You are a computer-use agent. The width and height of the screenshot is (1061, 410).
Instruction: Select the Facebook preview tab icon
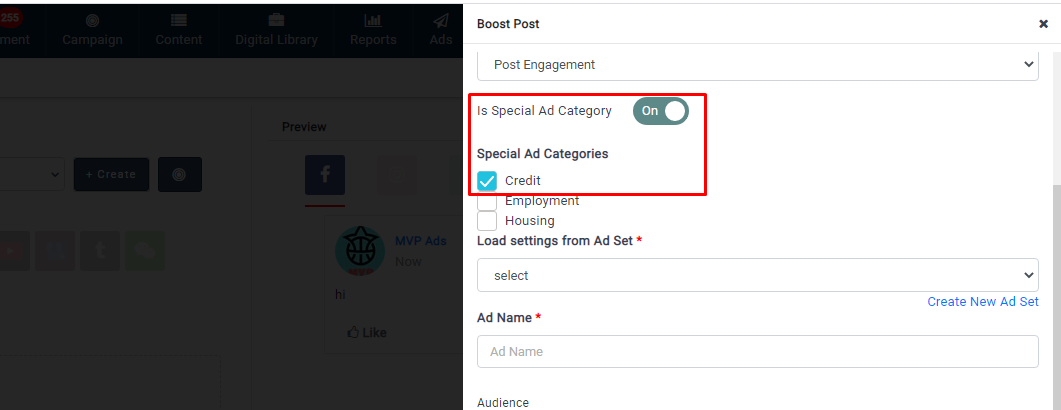(325, 175)
